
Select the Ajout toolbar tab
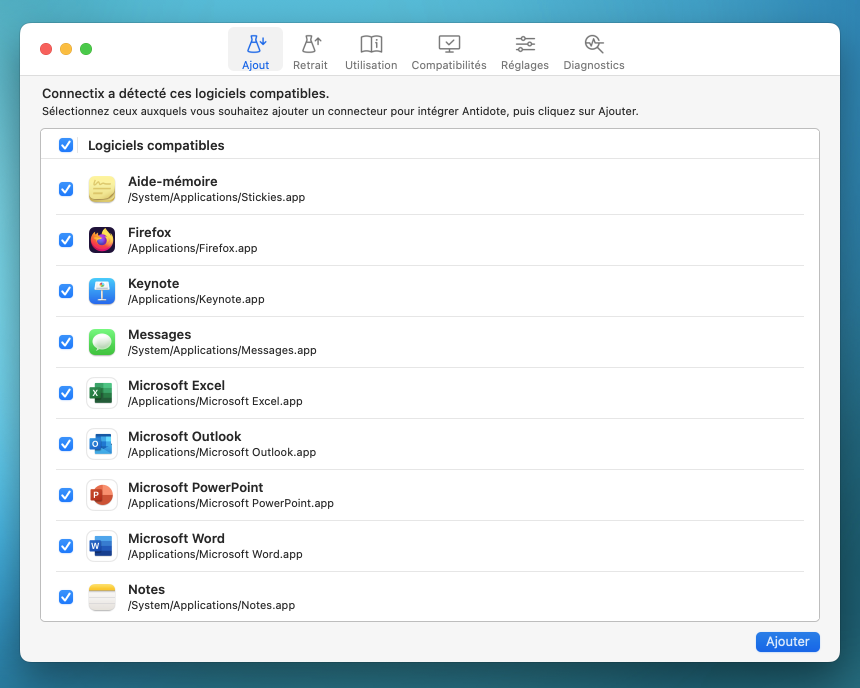[255, 51]
